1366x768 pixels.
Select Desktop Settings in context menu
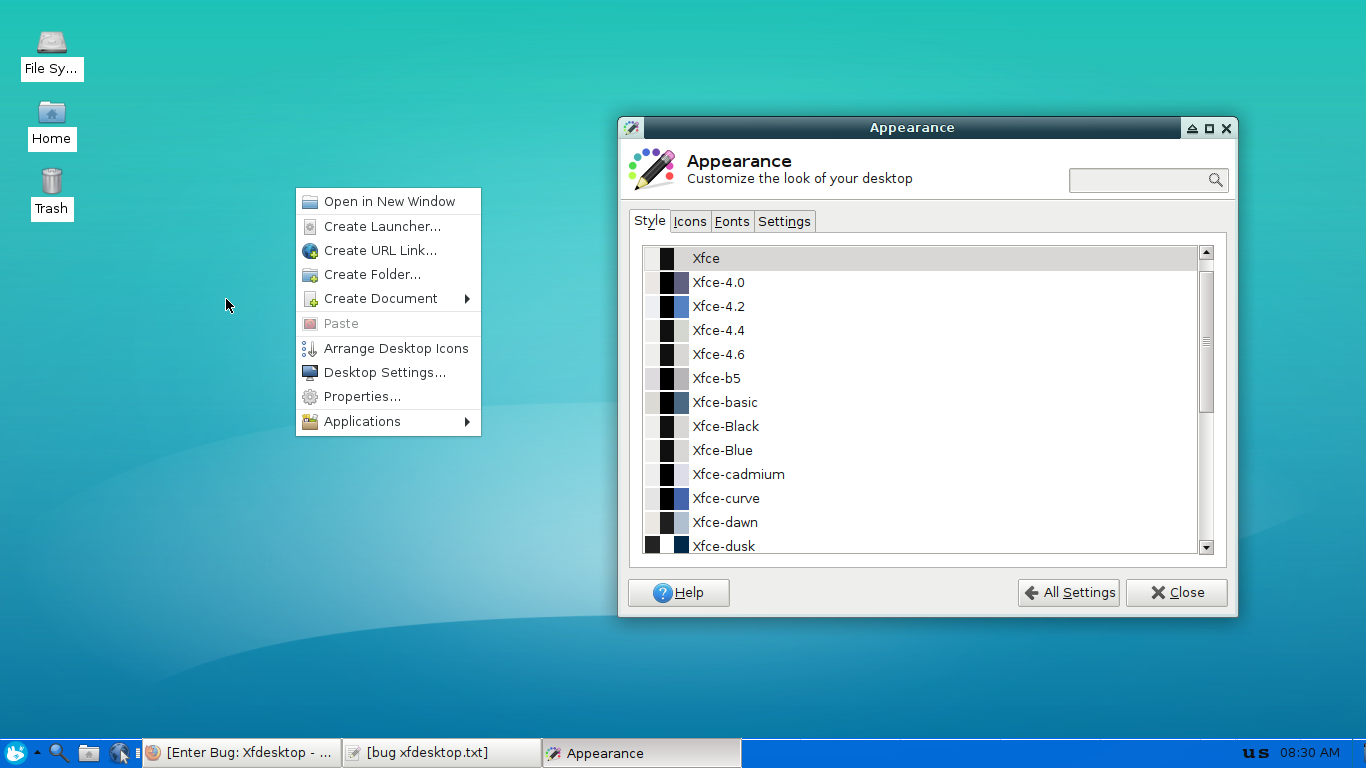click(x=384, y=373)
